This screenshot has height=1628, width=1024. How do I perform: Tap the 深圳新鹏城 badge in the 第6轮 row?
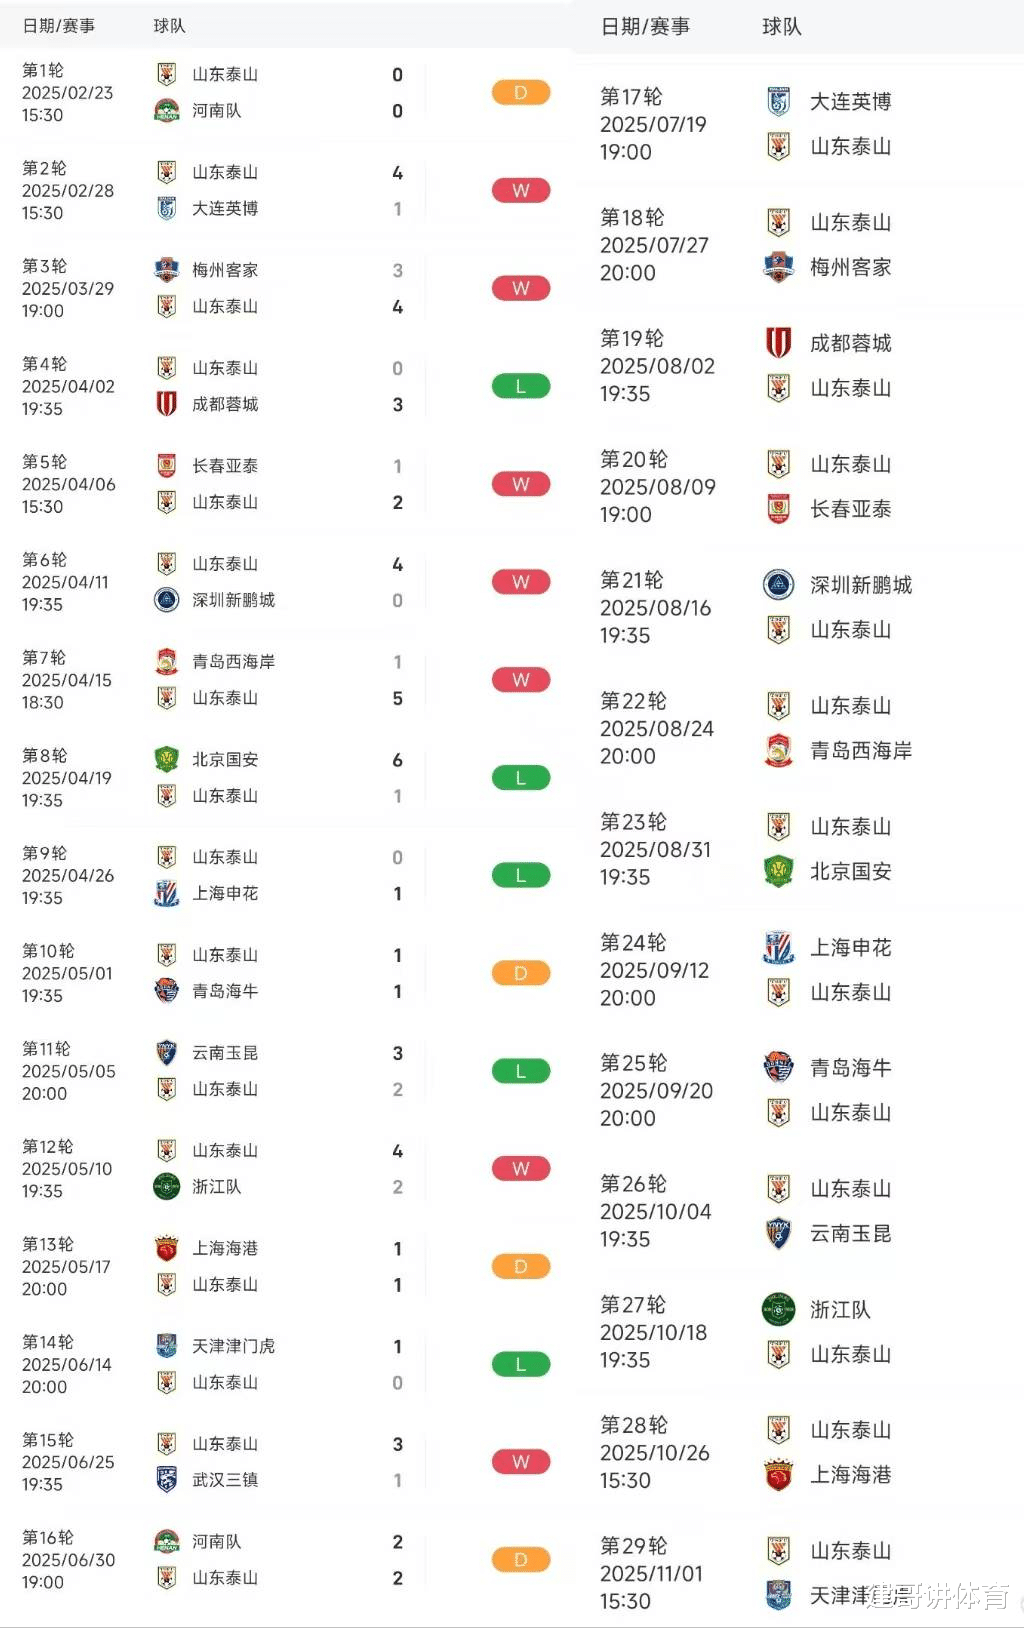(x=167, y=600)
